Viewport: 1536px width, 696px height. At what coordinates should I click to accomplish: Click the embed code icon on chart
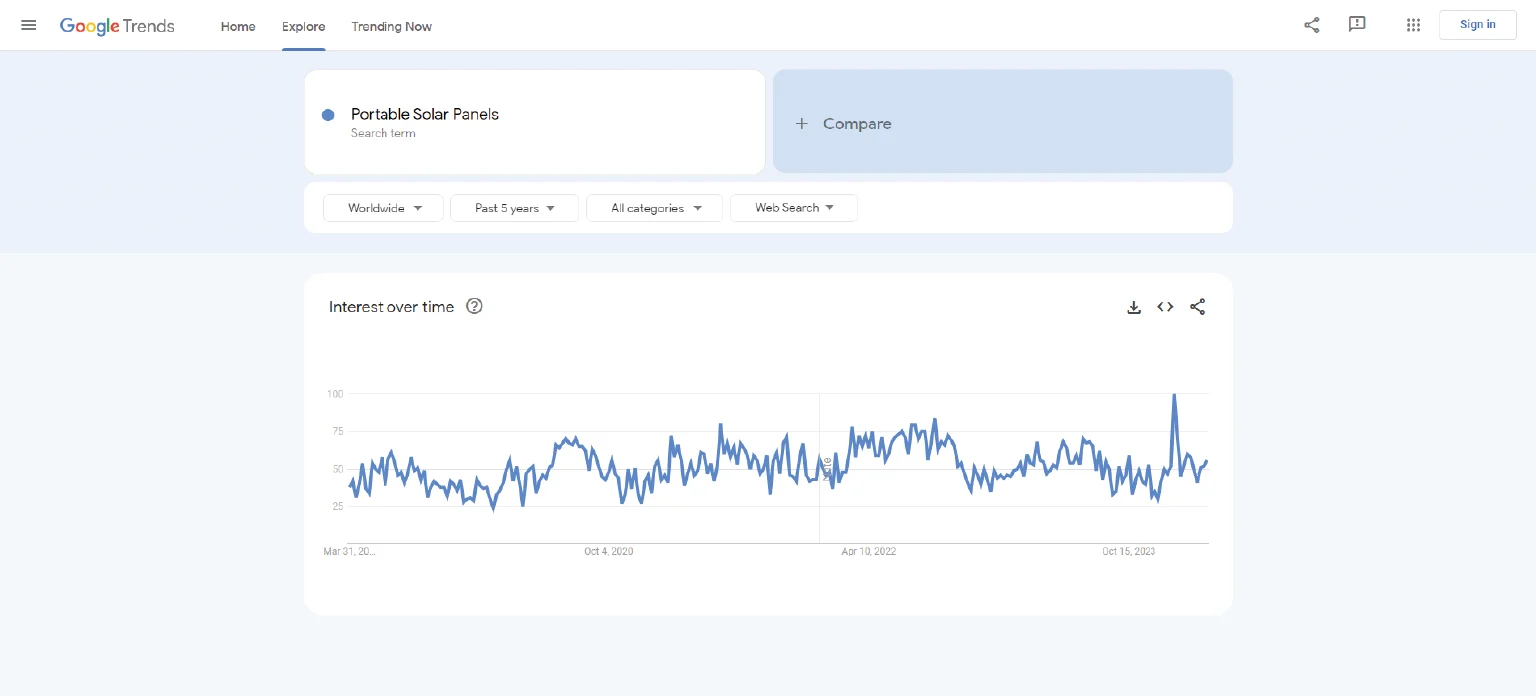[x=1165, y=307]
